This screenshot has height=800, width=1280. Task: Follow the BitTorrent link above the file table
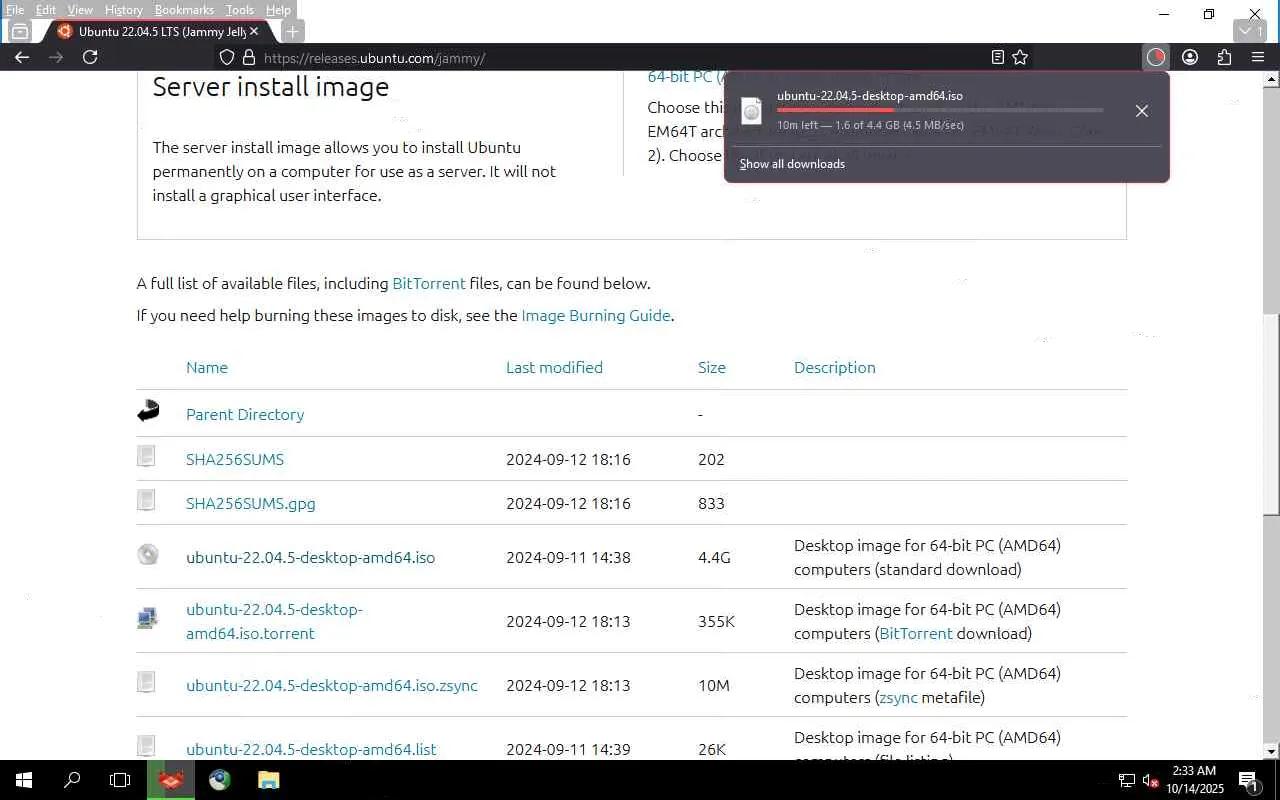[429, 283]
